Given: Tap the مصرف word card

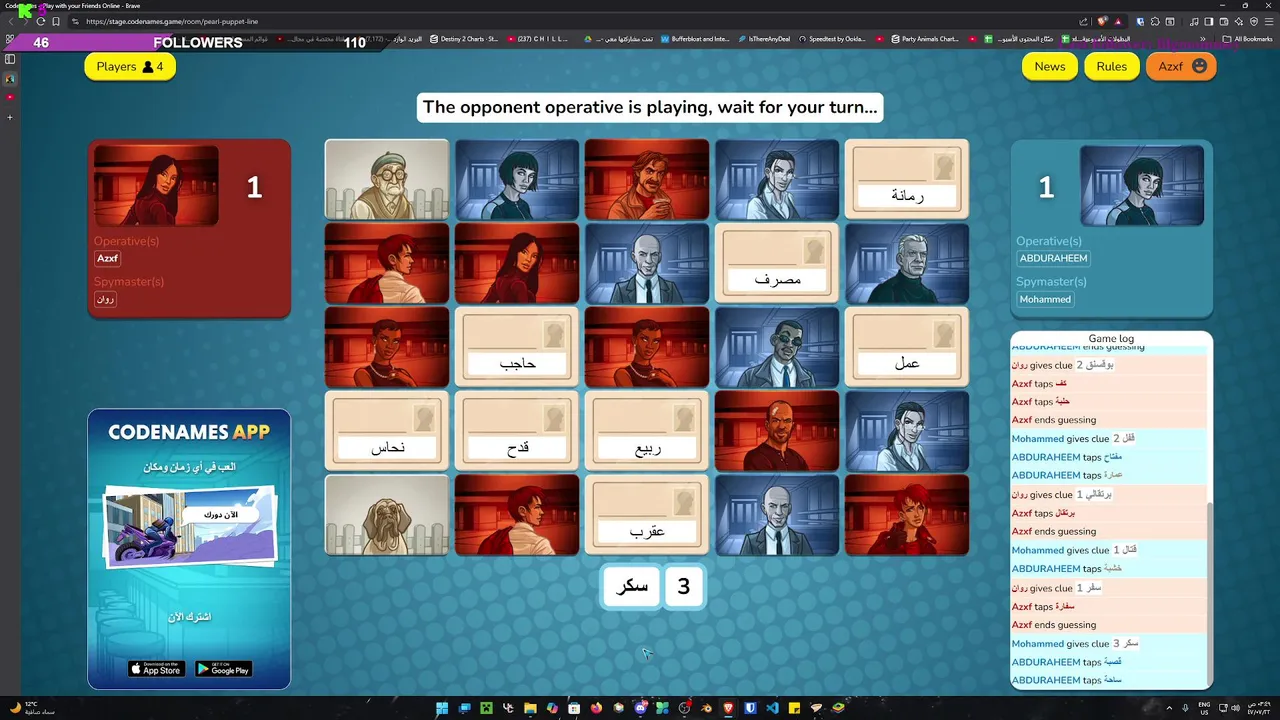Looking at the screenshot, I should tap(777, 263).
